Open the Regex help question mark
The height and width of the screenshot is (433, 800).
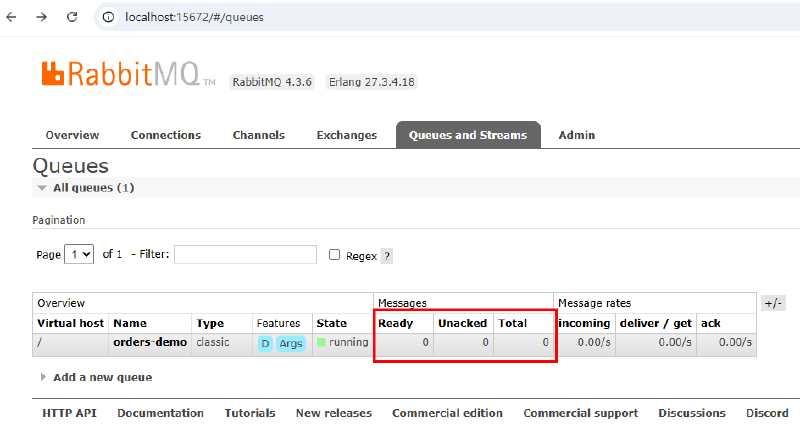pos(387,256)
